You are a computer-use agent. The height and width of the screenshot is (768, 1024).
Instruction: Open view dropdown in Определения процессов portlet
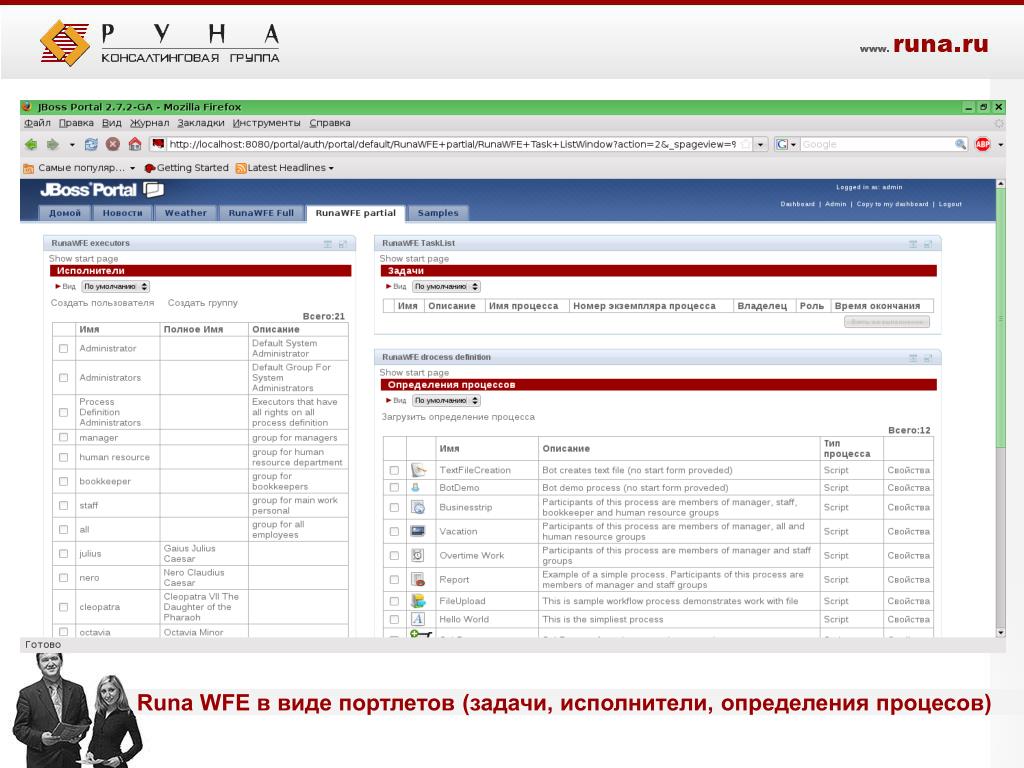coord(446,400)
